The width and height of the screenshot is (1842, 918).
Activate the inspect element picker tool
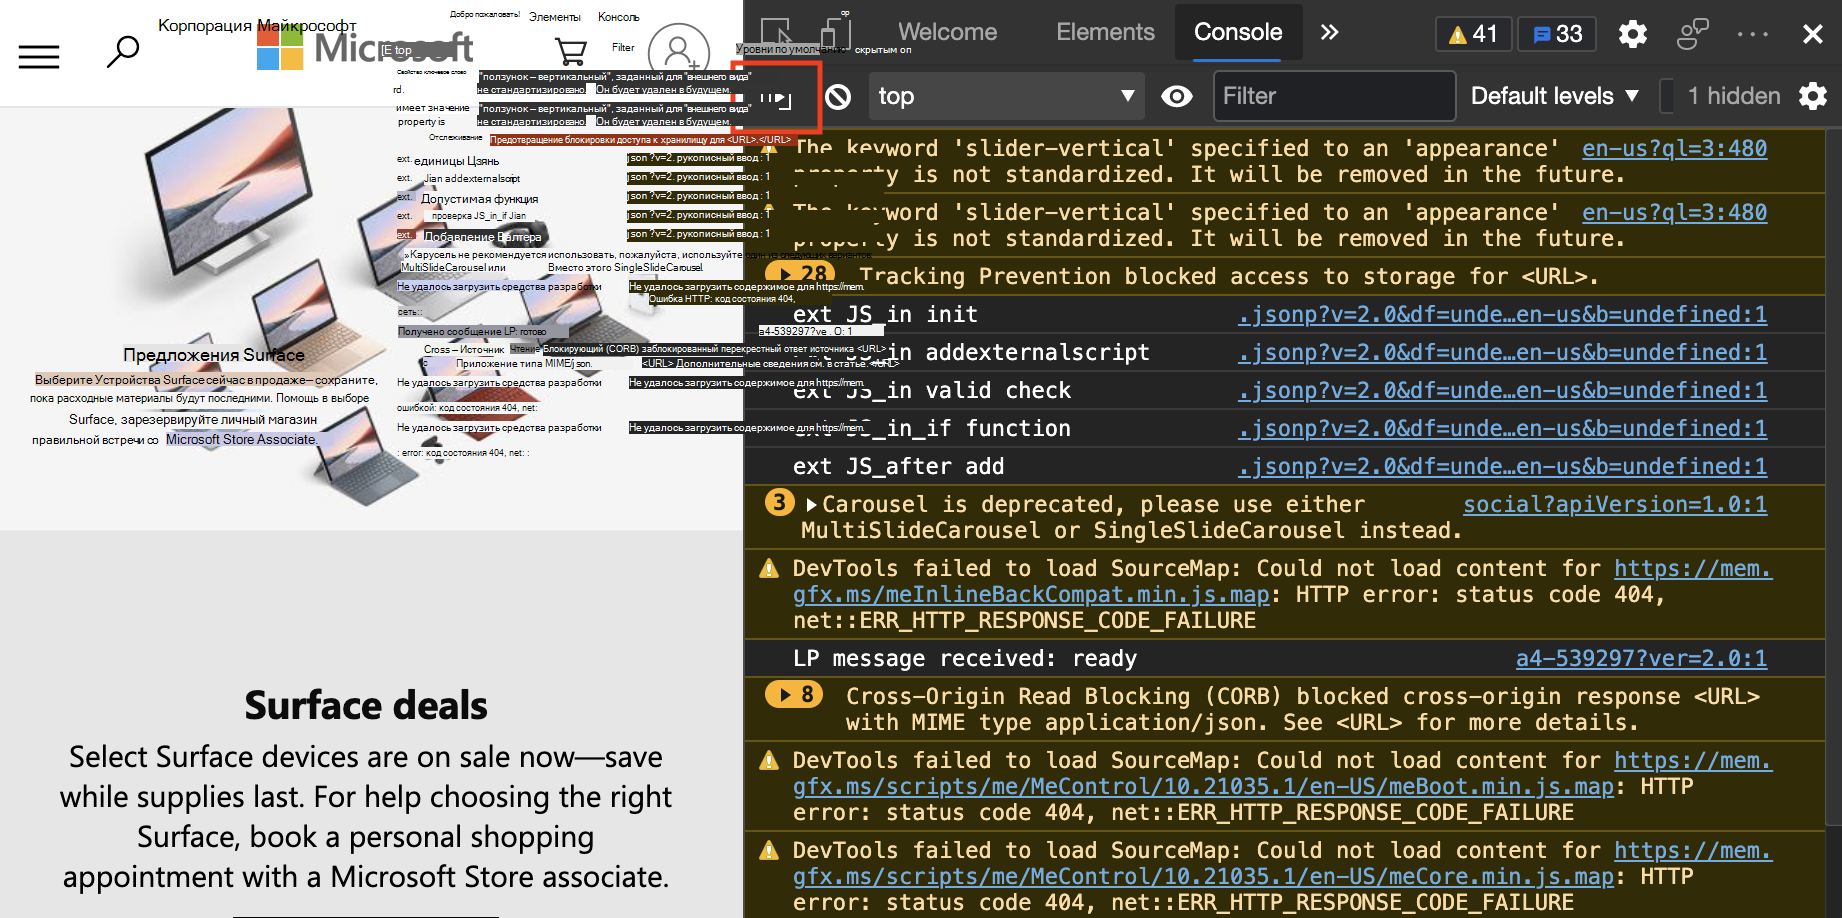click(776, 33)
